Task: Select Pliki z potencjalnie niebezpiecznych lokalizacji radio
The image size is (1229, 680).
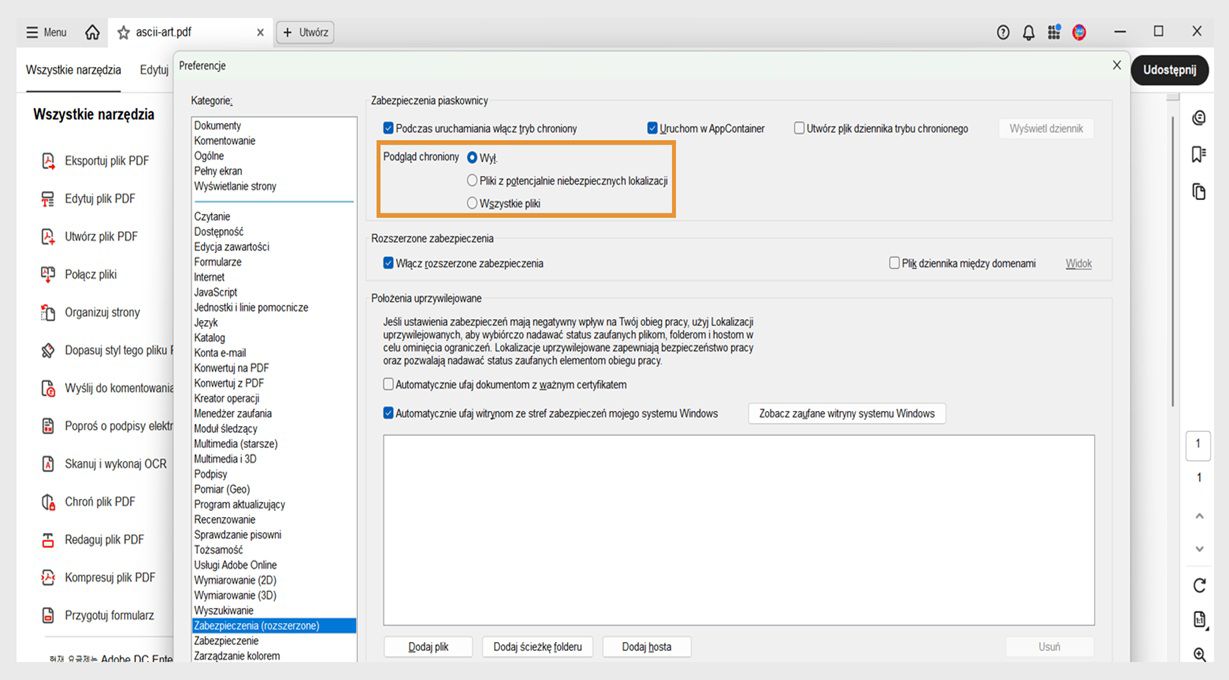Action: (x=472, y=181)
